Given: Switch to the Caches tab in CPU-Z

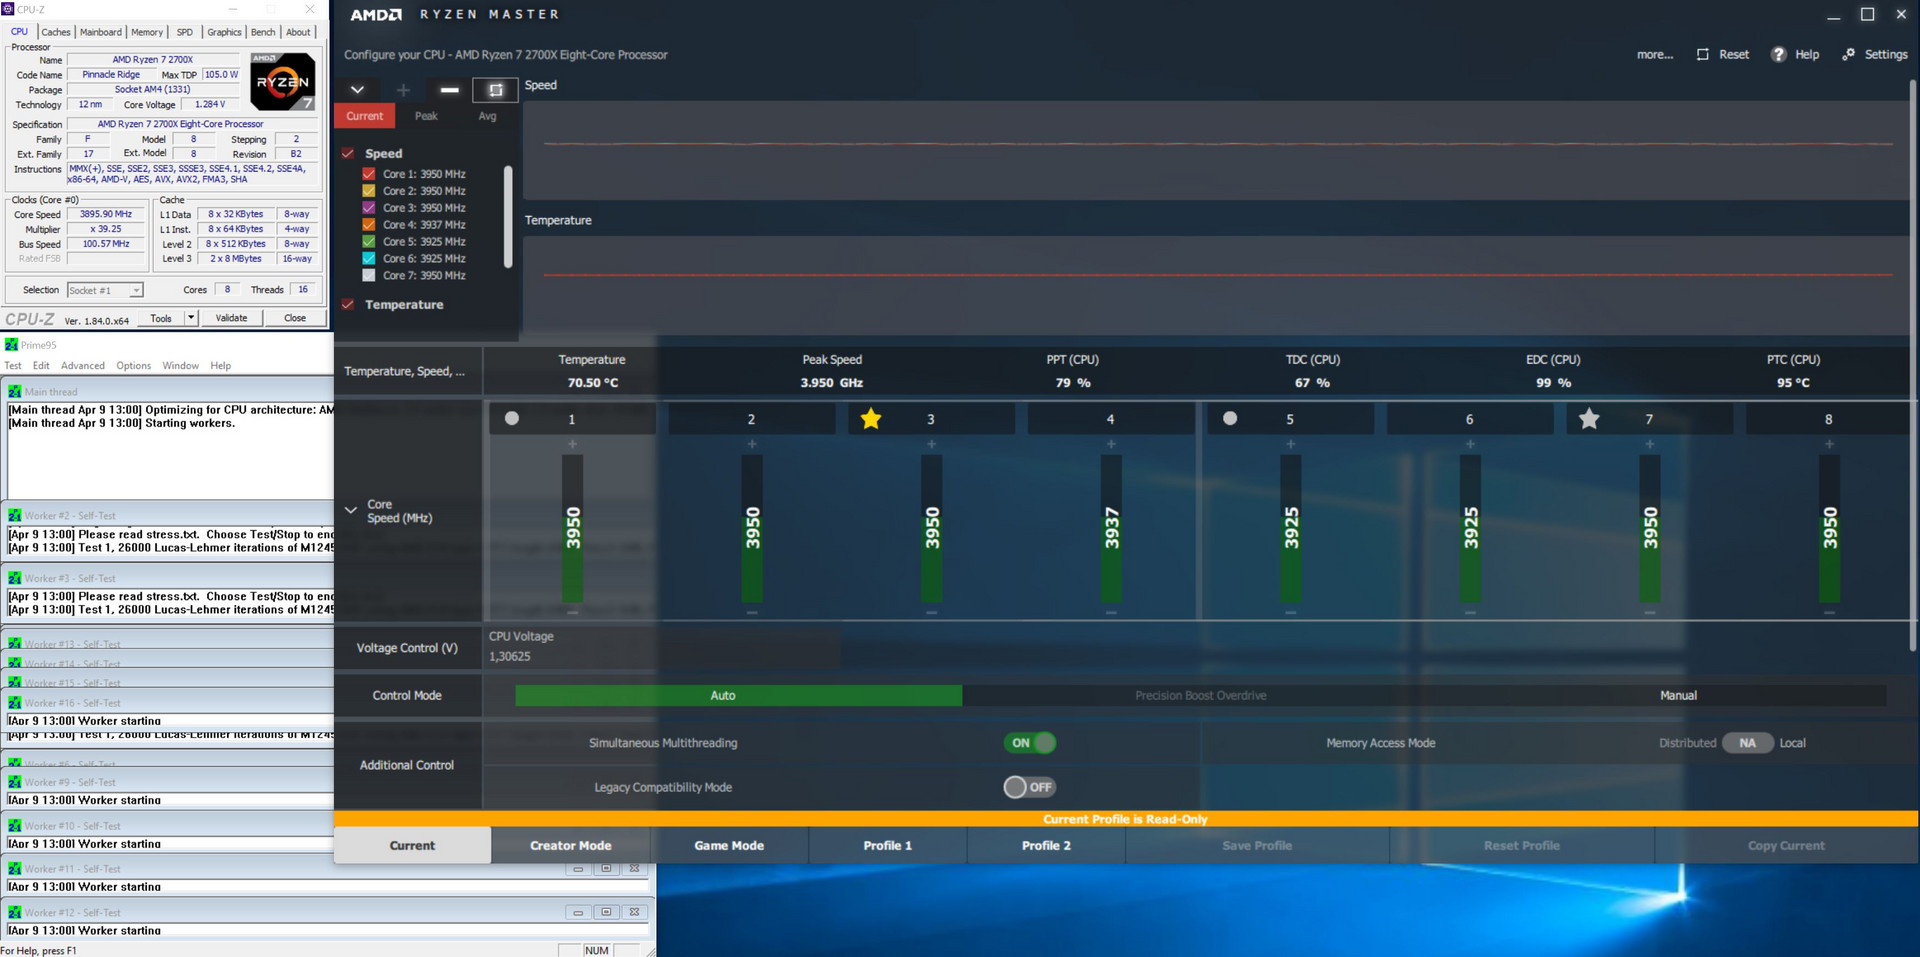Looking at the screenshot, I should (56, 32).
